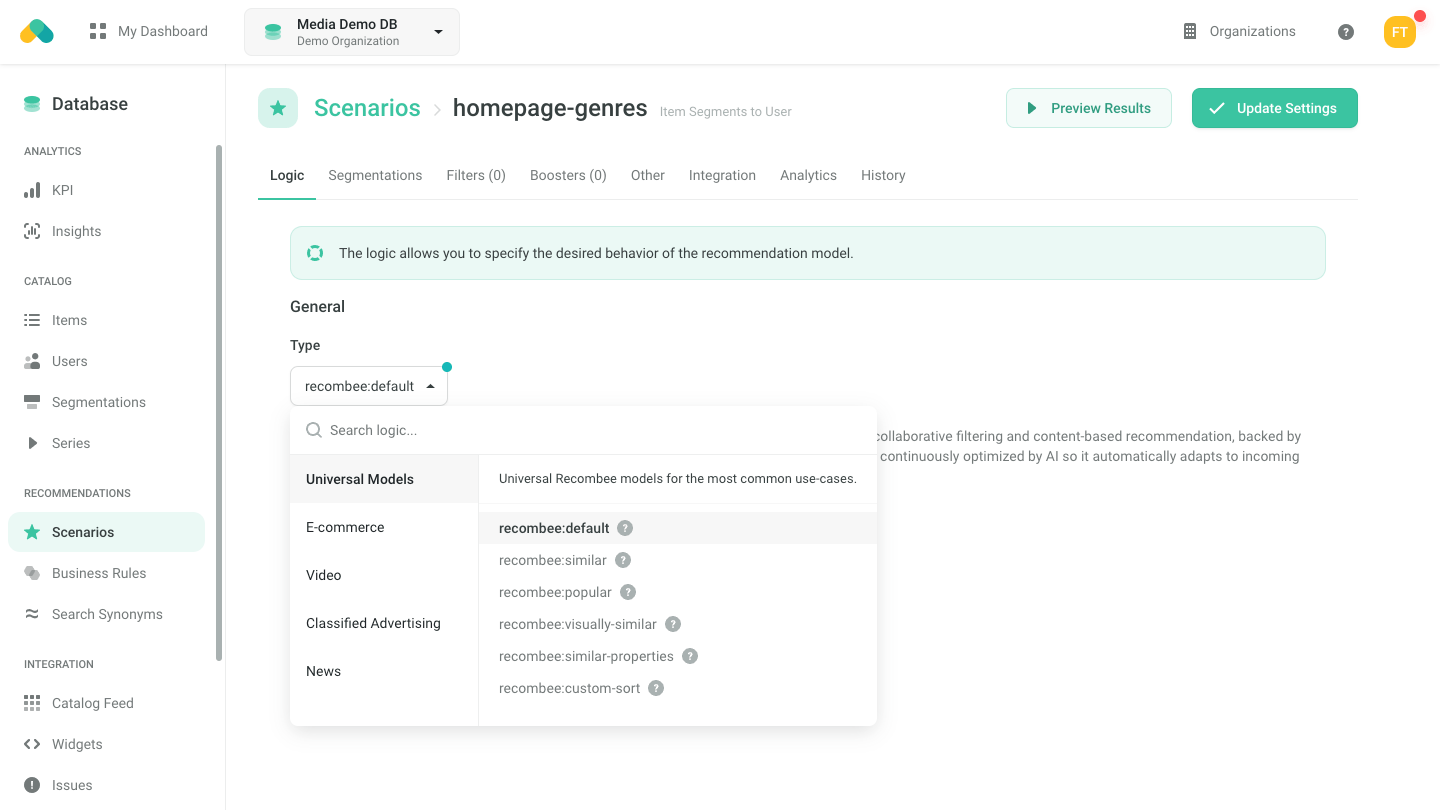The width and height of the screenshot is (1440, 810).
Task: Choose recombee:default logic option
Action: (678, 528)
